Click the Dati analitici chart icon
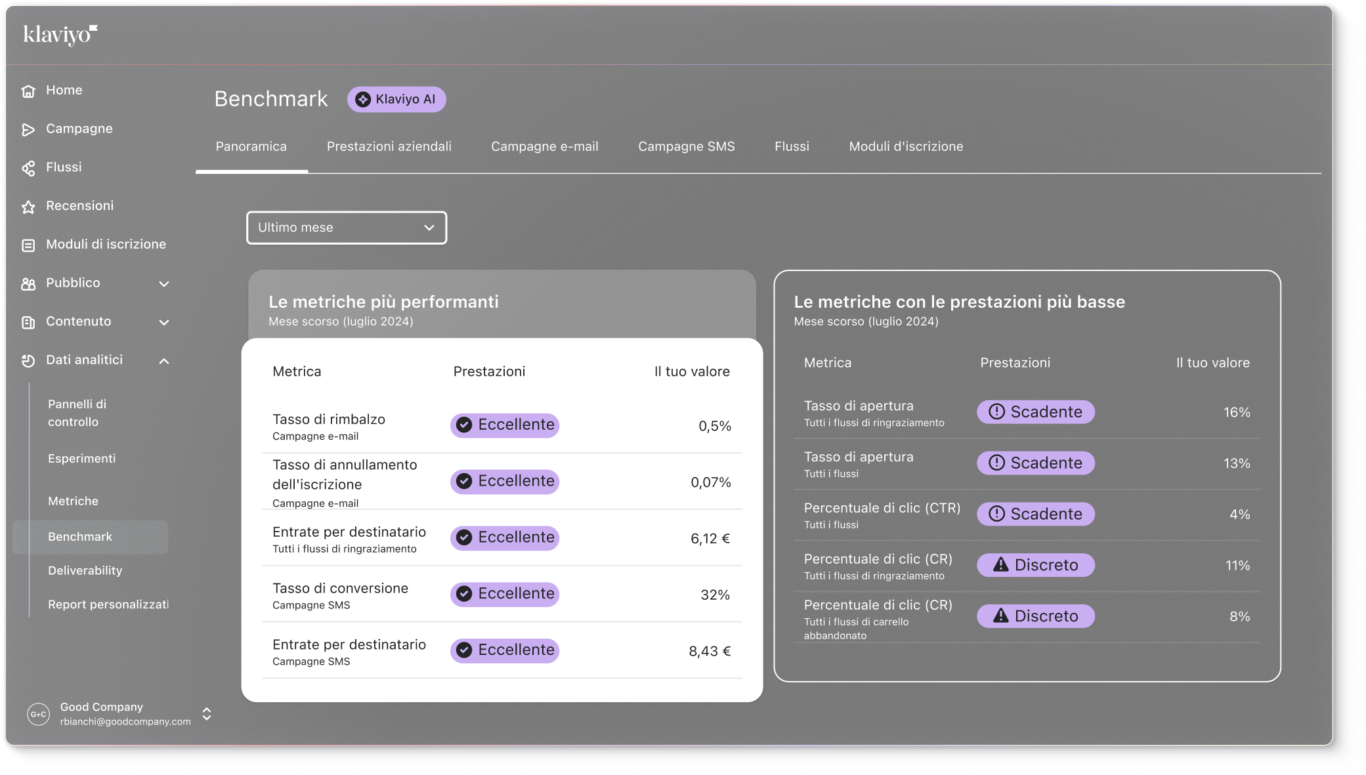The width and height of the screenshot is (1366, 775). [28, 361]
